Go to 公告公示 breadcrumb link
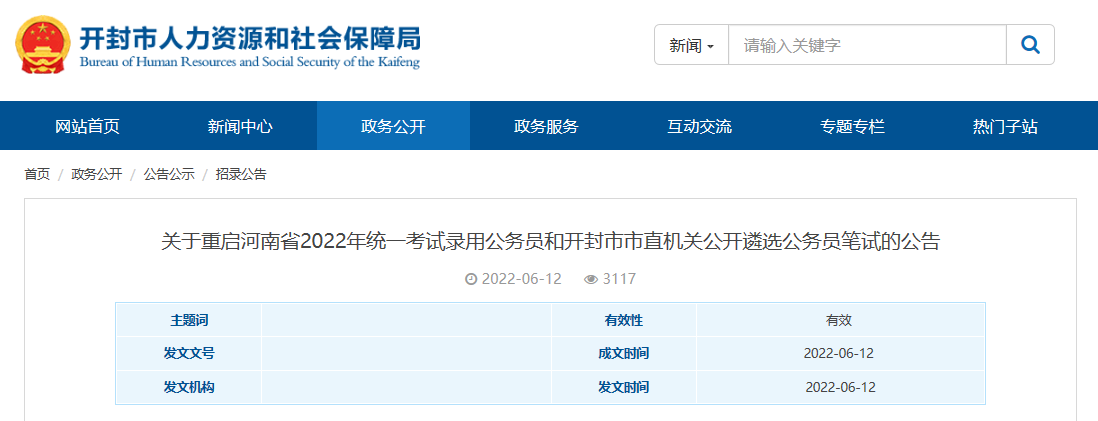 [168, 174]
